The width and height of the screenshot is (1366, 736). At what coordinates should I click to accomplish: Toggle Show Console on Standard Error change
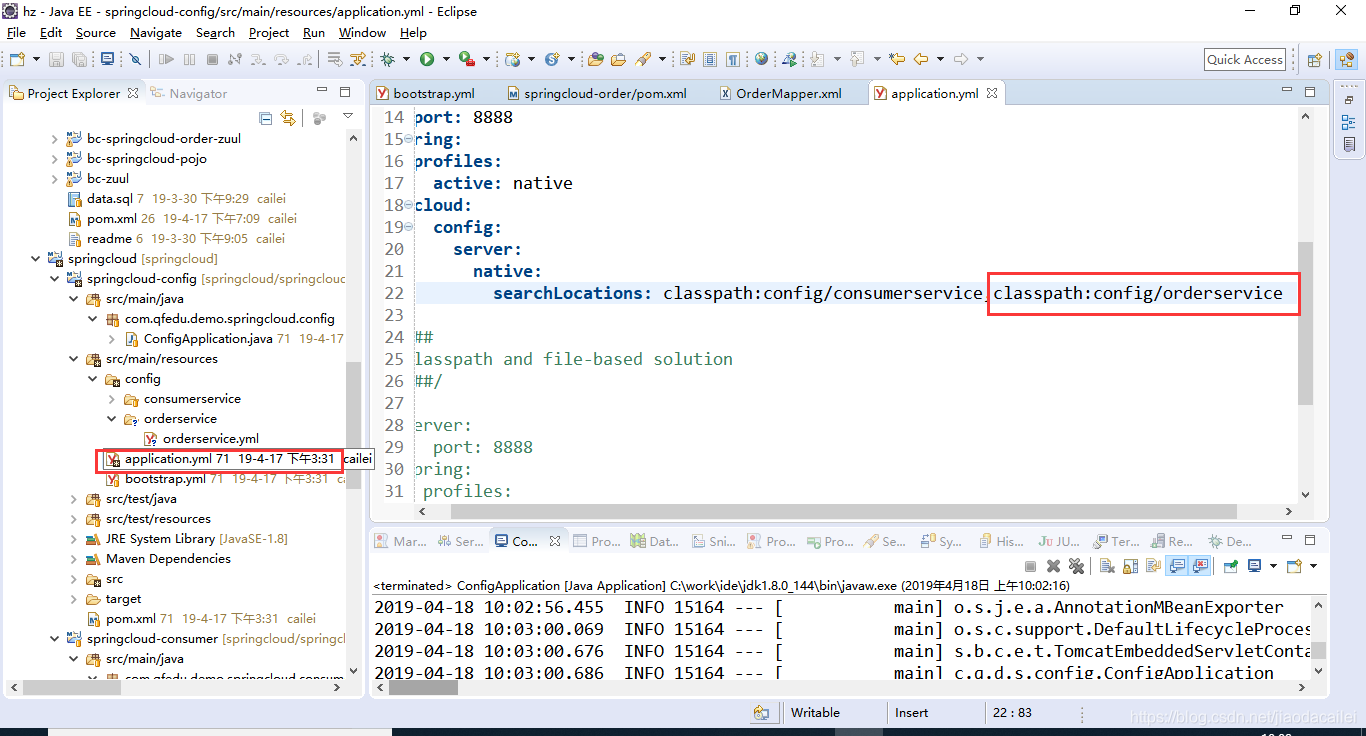[1199, 566]
